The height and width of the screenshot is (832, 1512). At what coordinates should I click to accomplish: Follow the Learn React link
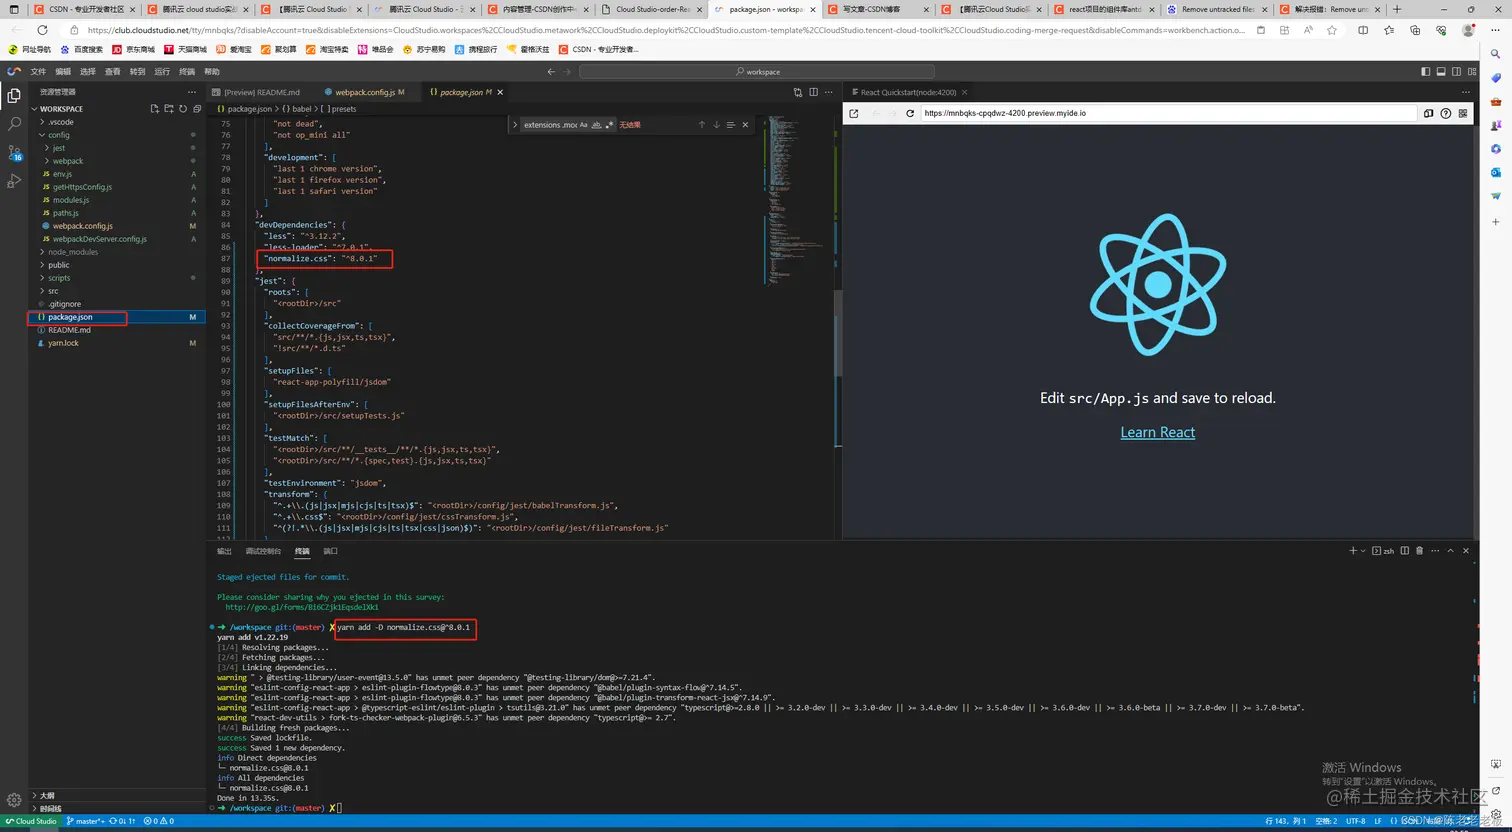pos(1157,432)
